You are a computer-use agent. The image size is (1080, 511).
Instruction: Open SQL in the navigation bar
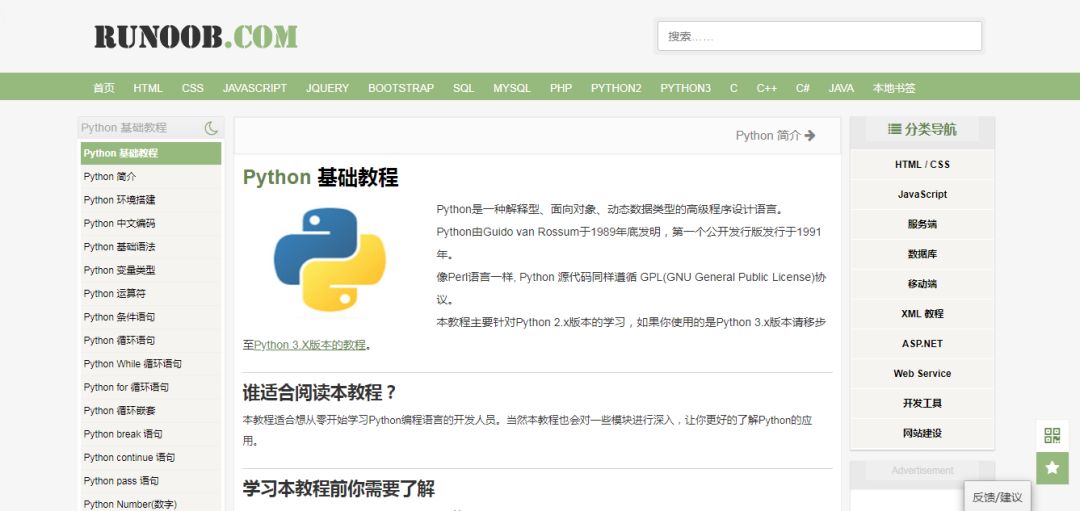pos(464,88)
